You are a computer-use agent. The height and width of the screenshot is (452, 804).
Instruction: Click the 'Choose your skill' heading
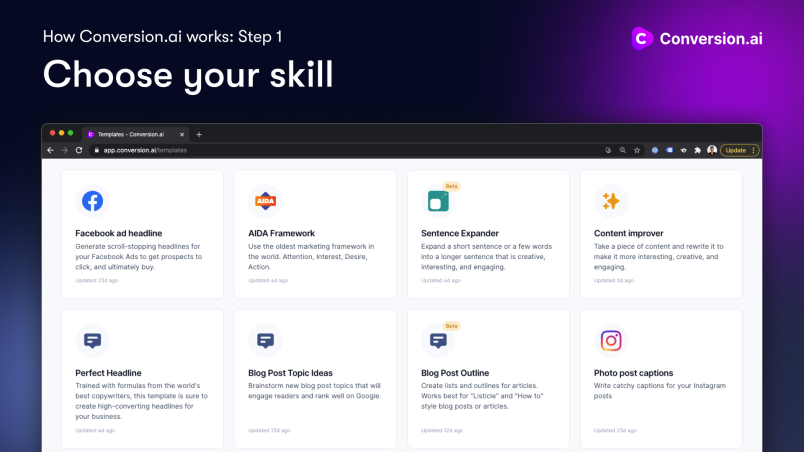pyautogui.click(x=188, y=75)
